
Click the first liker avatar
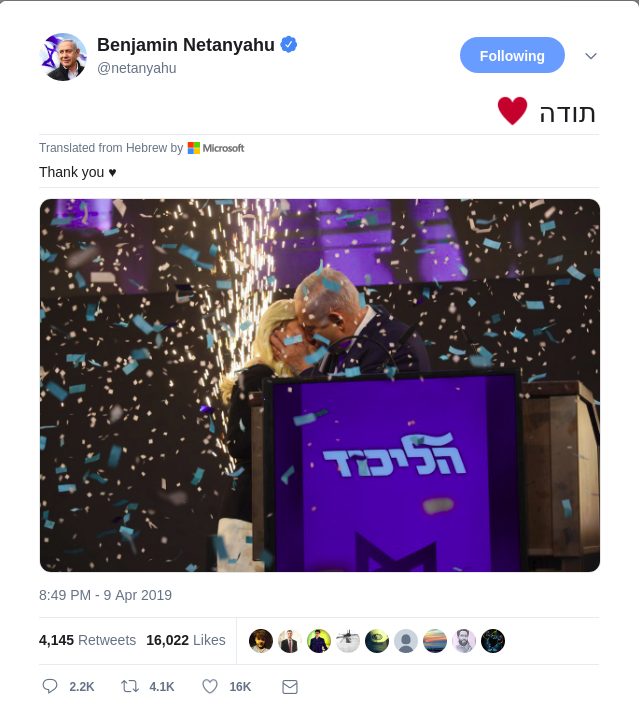coord(261,641)
